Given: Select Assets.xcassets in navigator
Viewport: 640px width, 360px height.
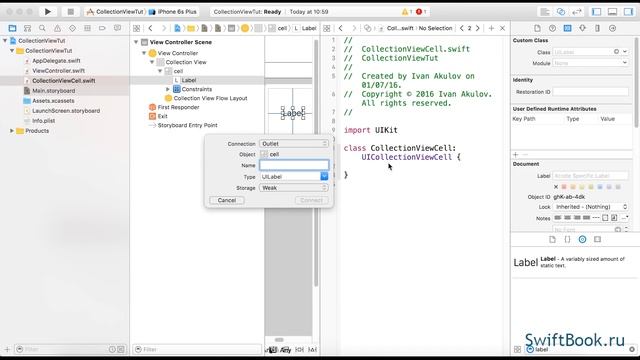Looking at the screenshot, I should click(53, 101).
